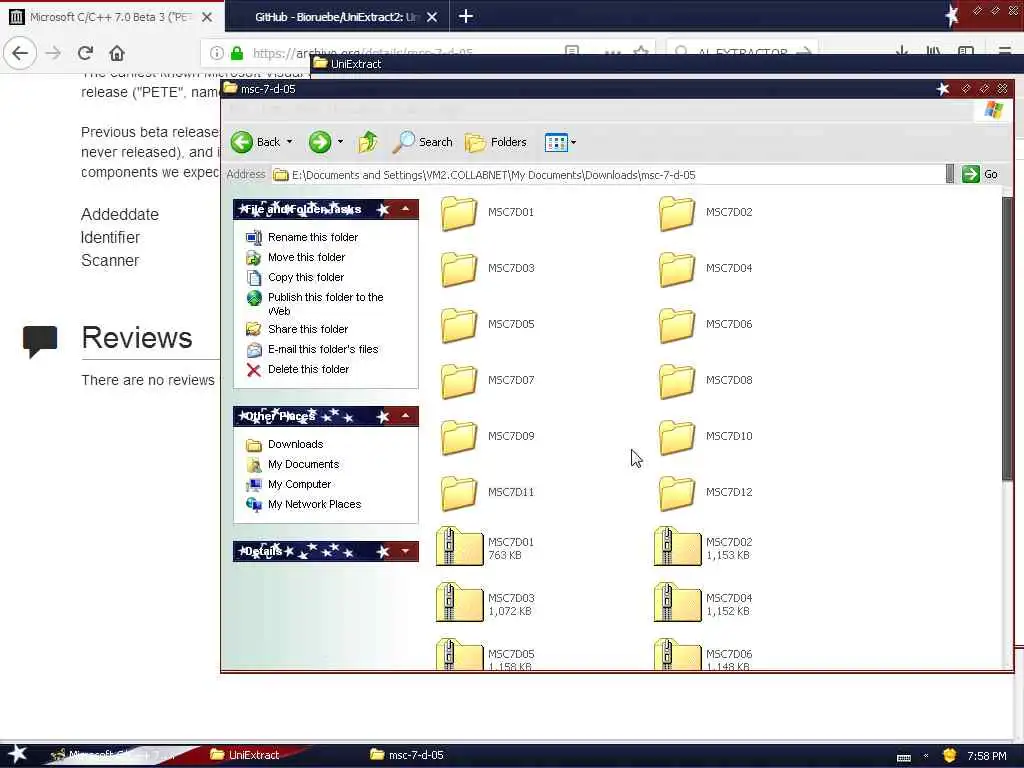
Task: Select the MSC7D05 zip archive
Action: point(460,655)
